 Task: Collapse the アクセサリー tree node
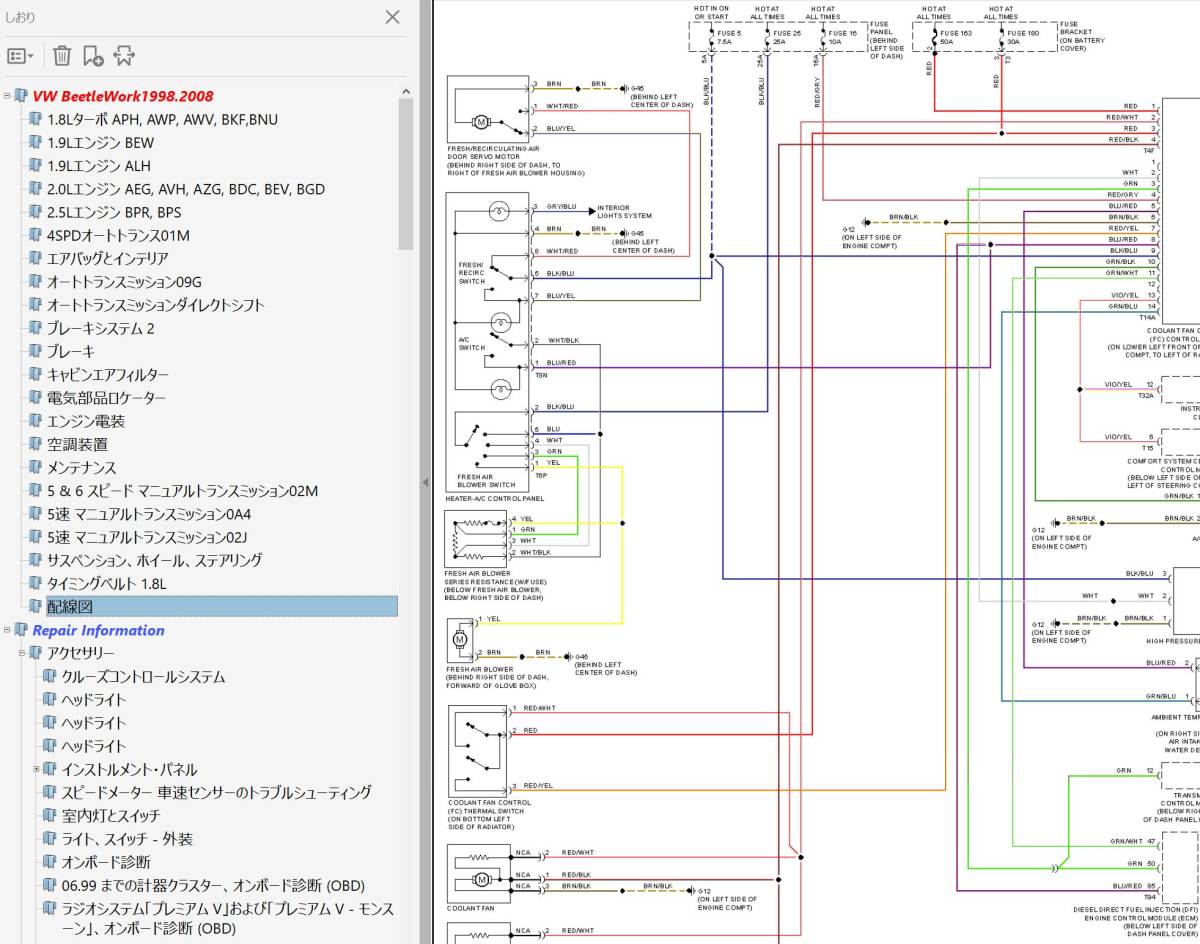click(x=22, y=653)
